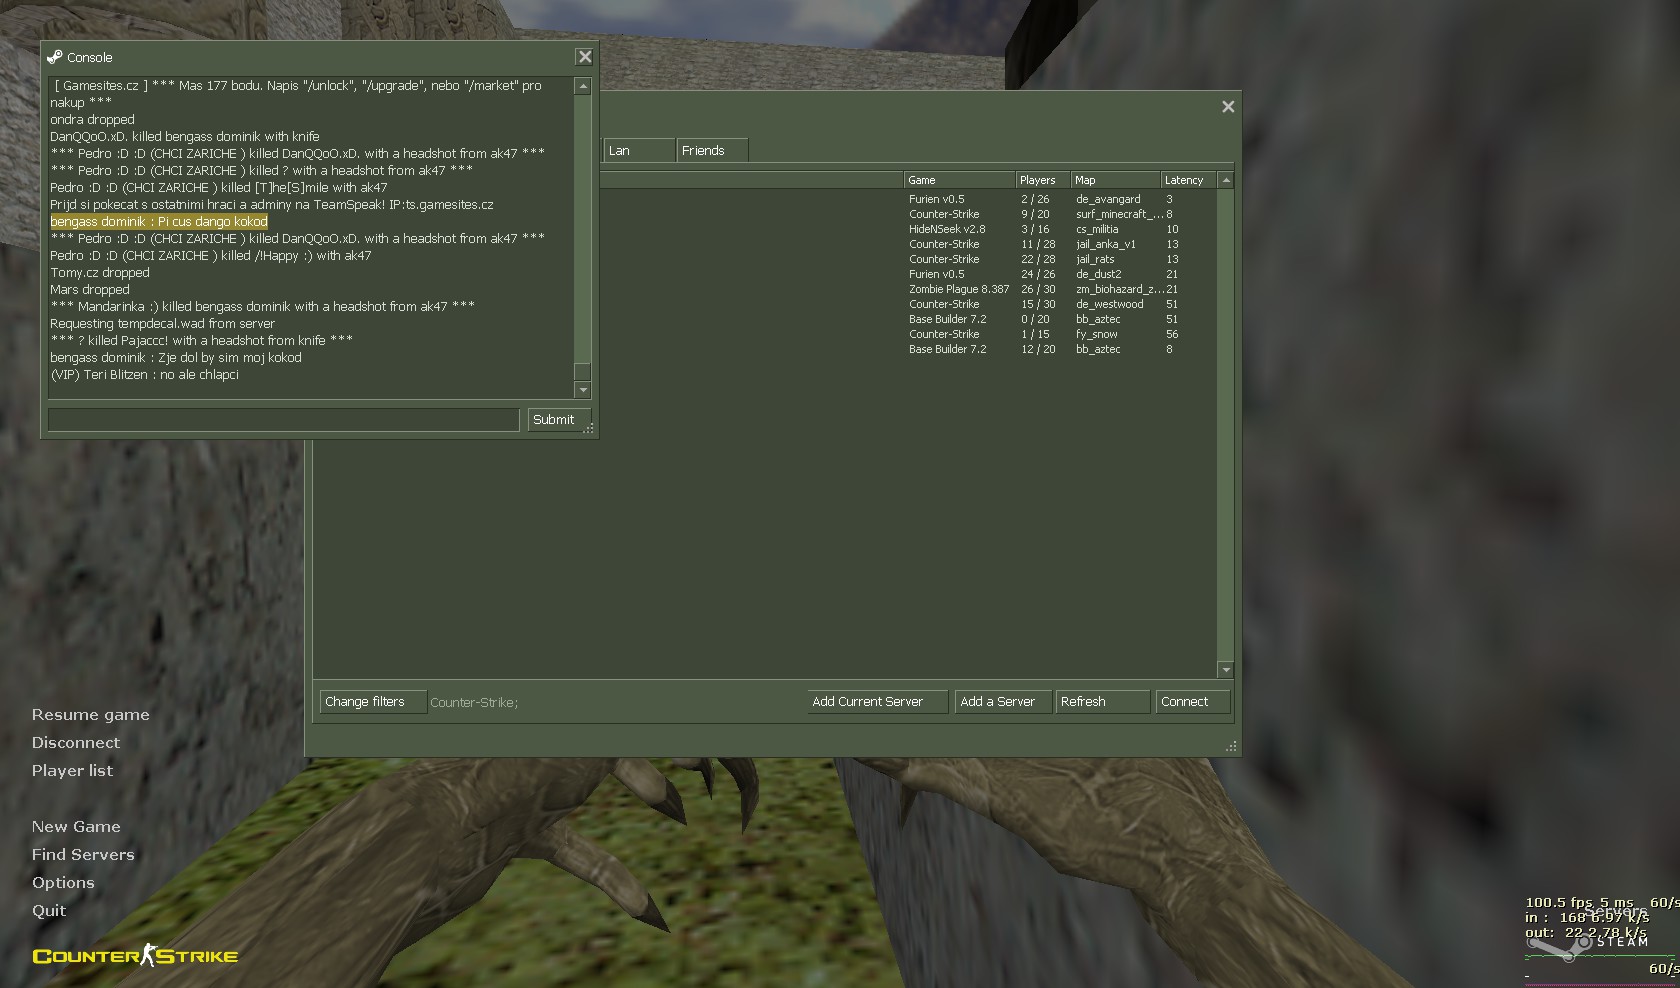The height and width of the screenshot is (988, 1680).
Task: Sort servers by Map column
Action: (x=1116, y=180)
